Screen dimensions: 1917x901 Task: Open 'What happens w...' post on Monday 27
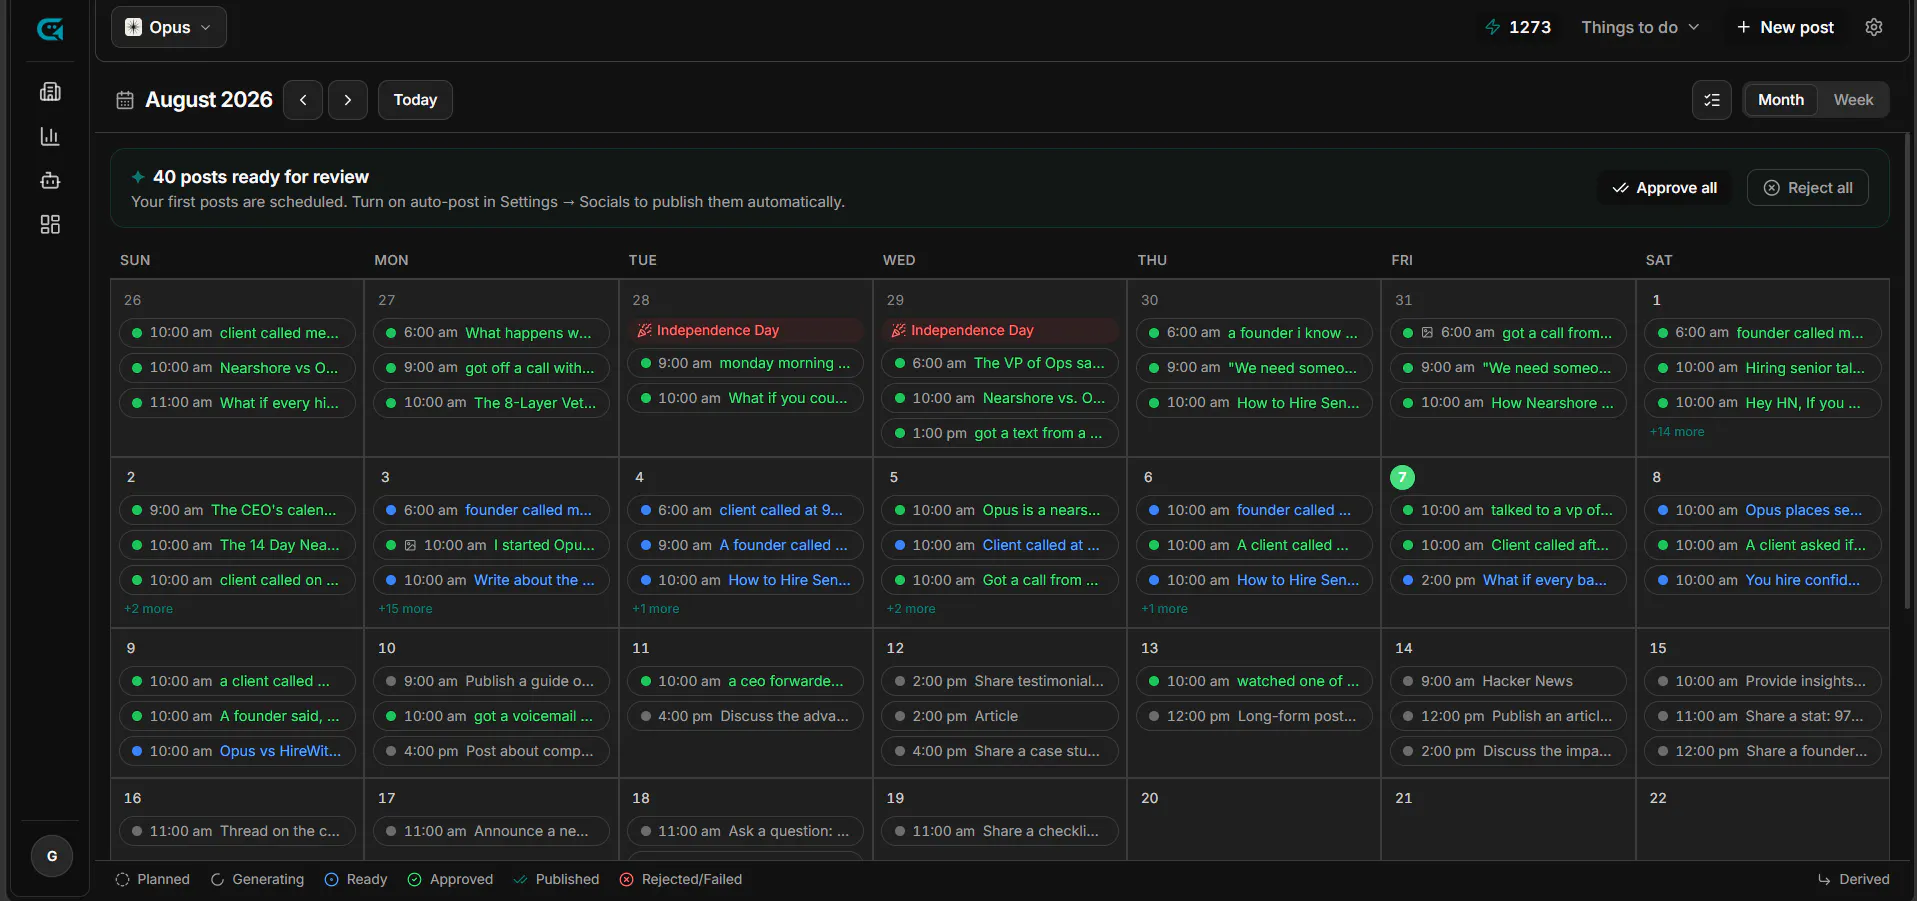(491, 333)
